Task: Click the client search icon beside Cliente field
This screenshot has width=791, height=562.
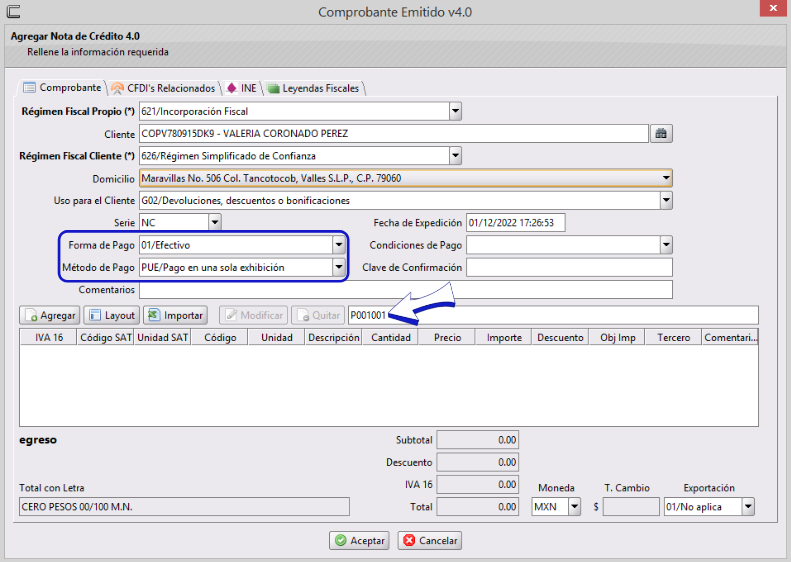Action: click(661, 134)
